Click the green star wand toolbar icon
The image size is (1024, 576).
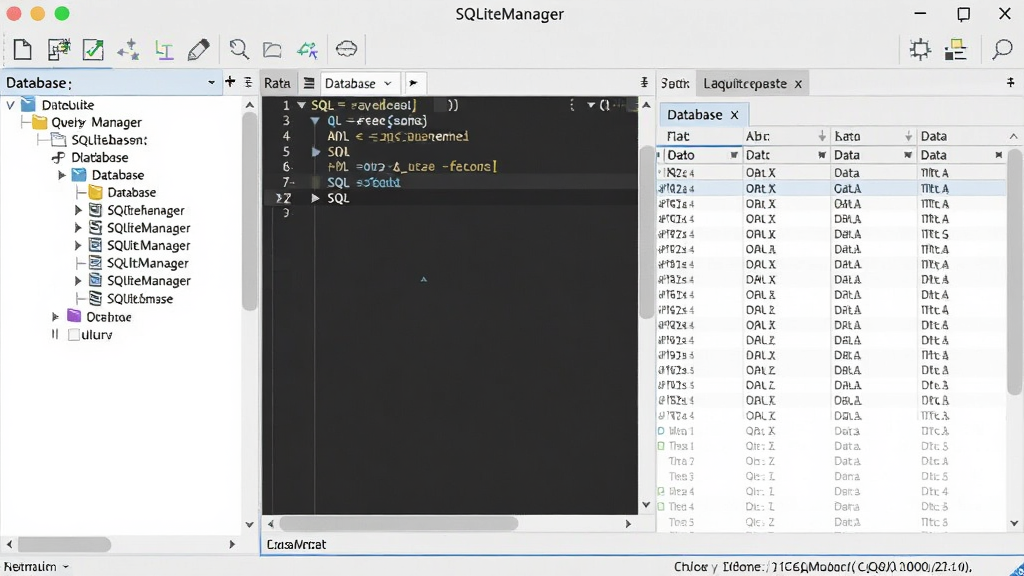307,50
